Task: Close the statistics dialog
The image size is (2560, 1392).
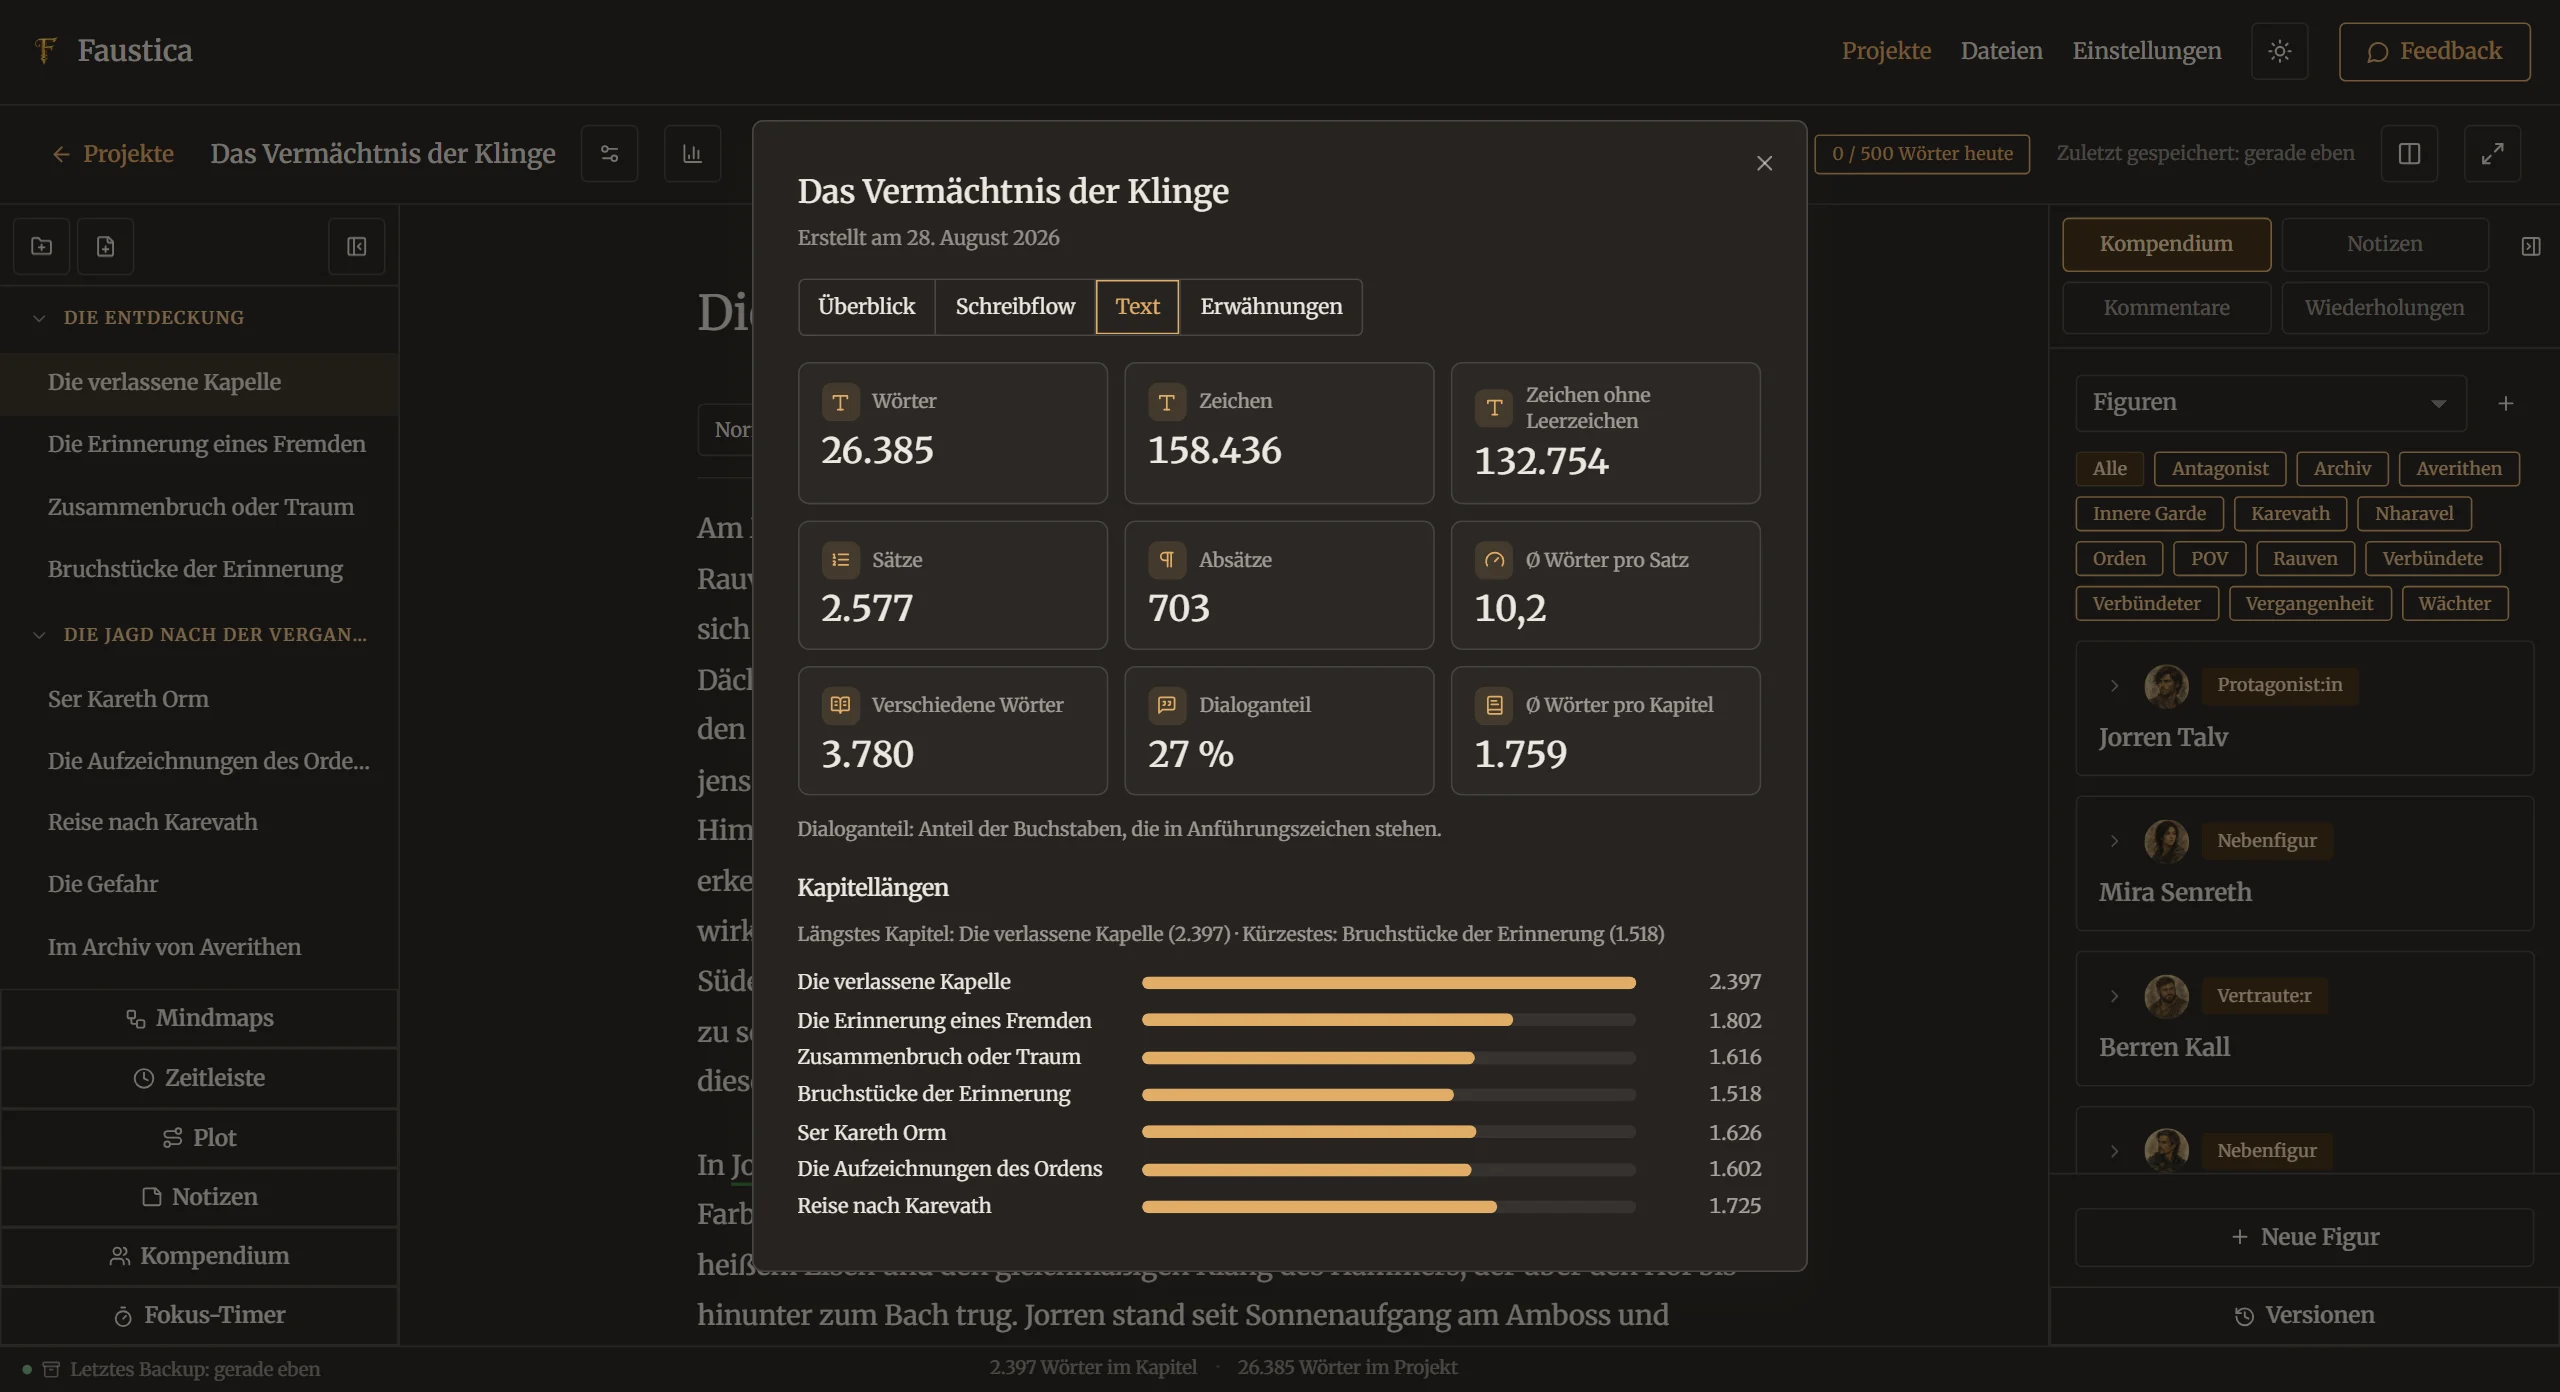Action: (1765, 163)
